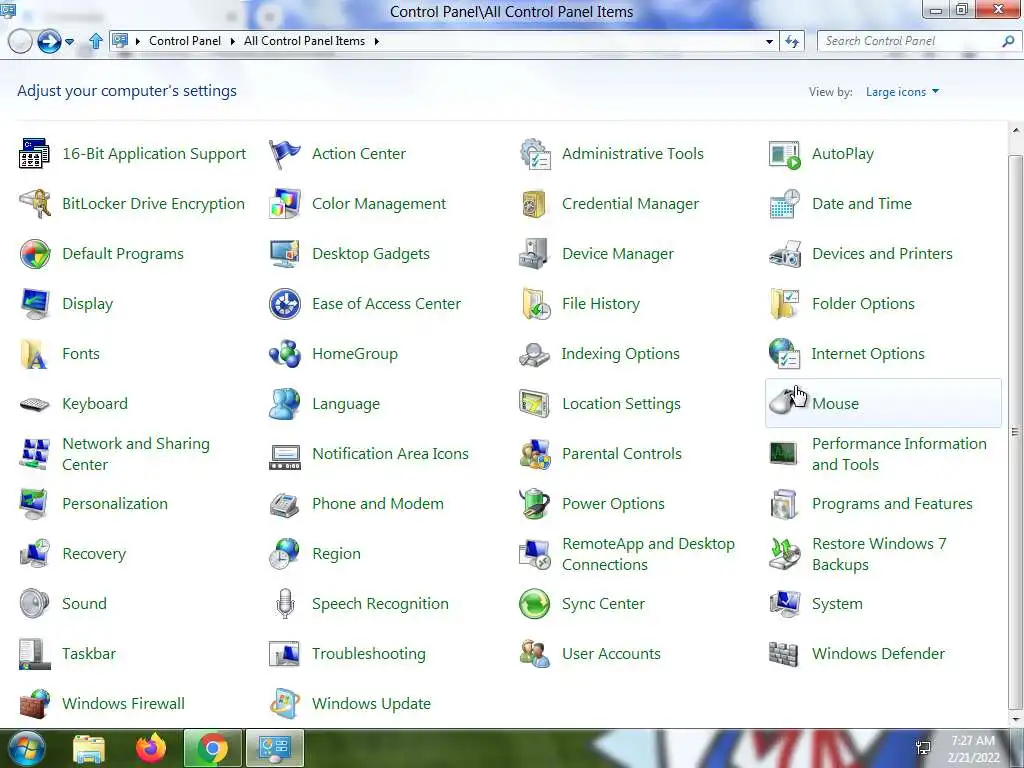Open the Mouse link
Image resolution: width=1024 pixels, height=768 pixels.
(x=835, y=404)
